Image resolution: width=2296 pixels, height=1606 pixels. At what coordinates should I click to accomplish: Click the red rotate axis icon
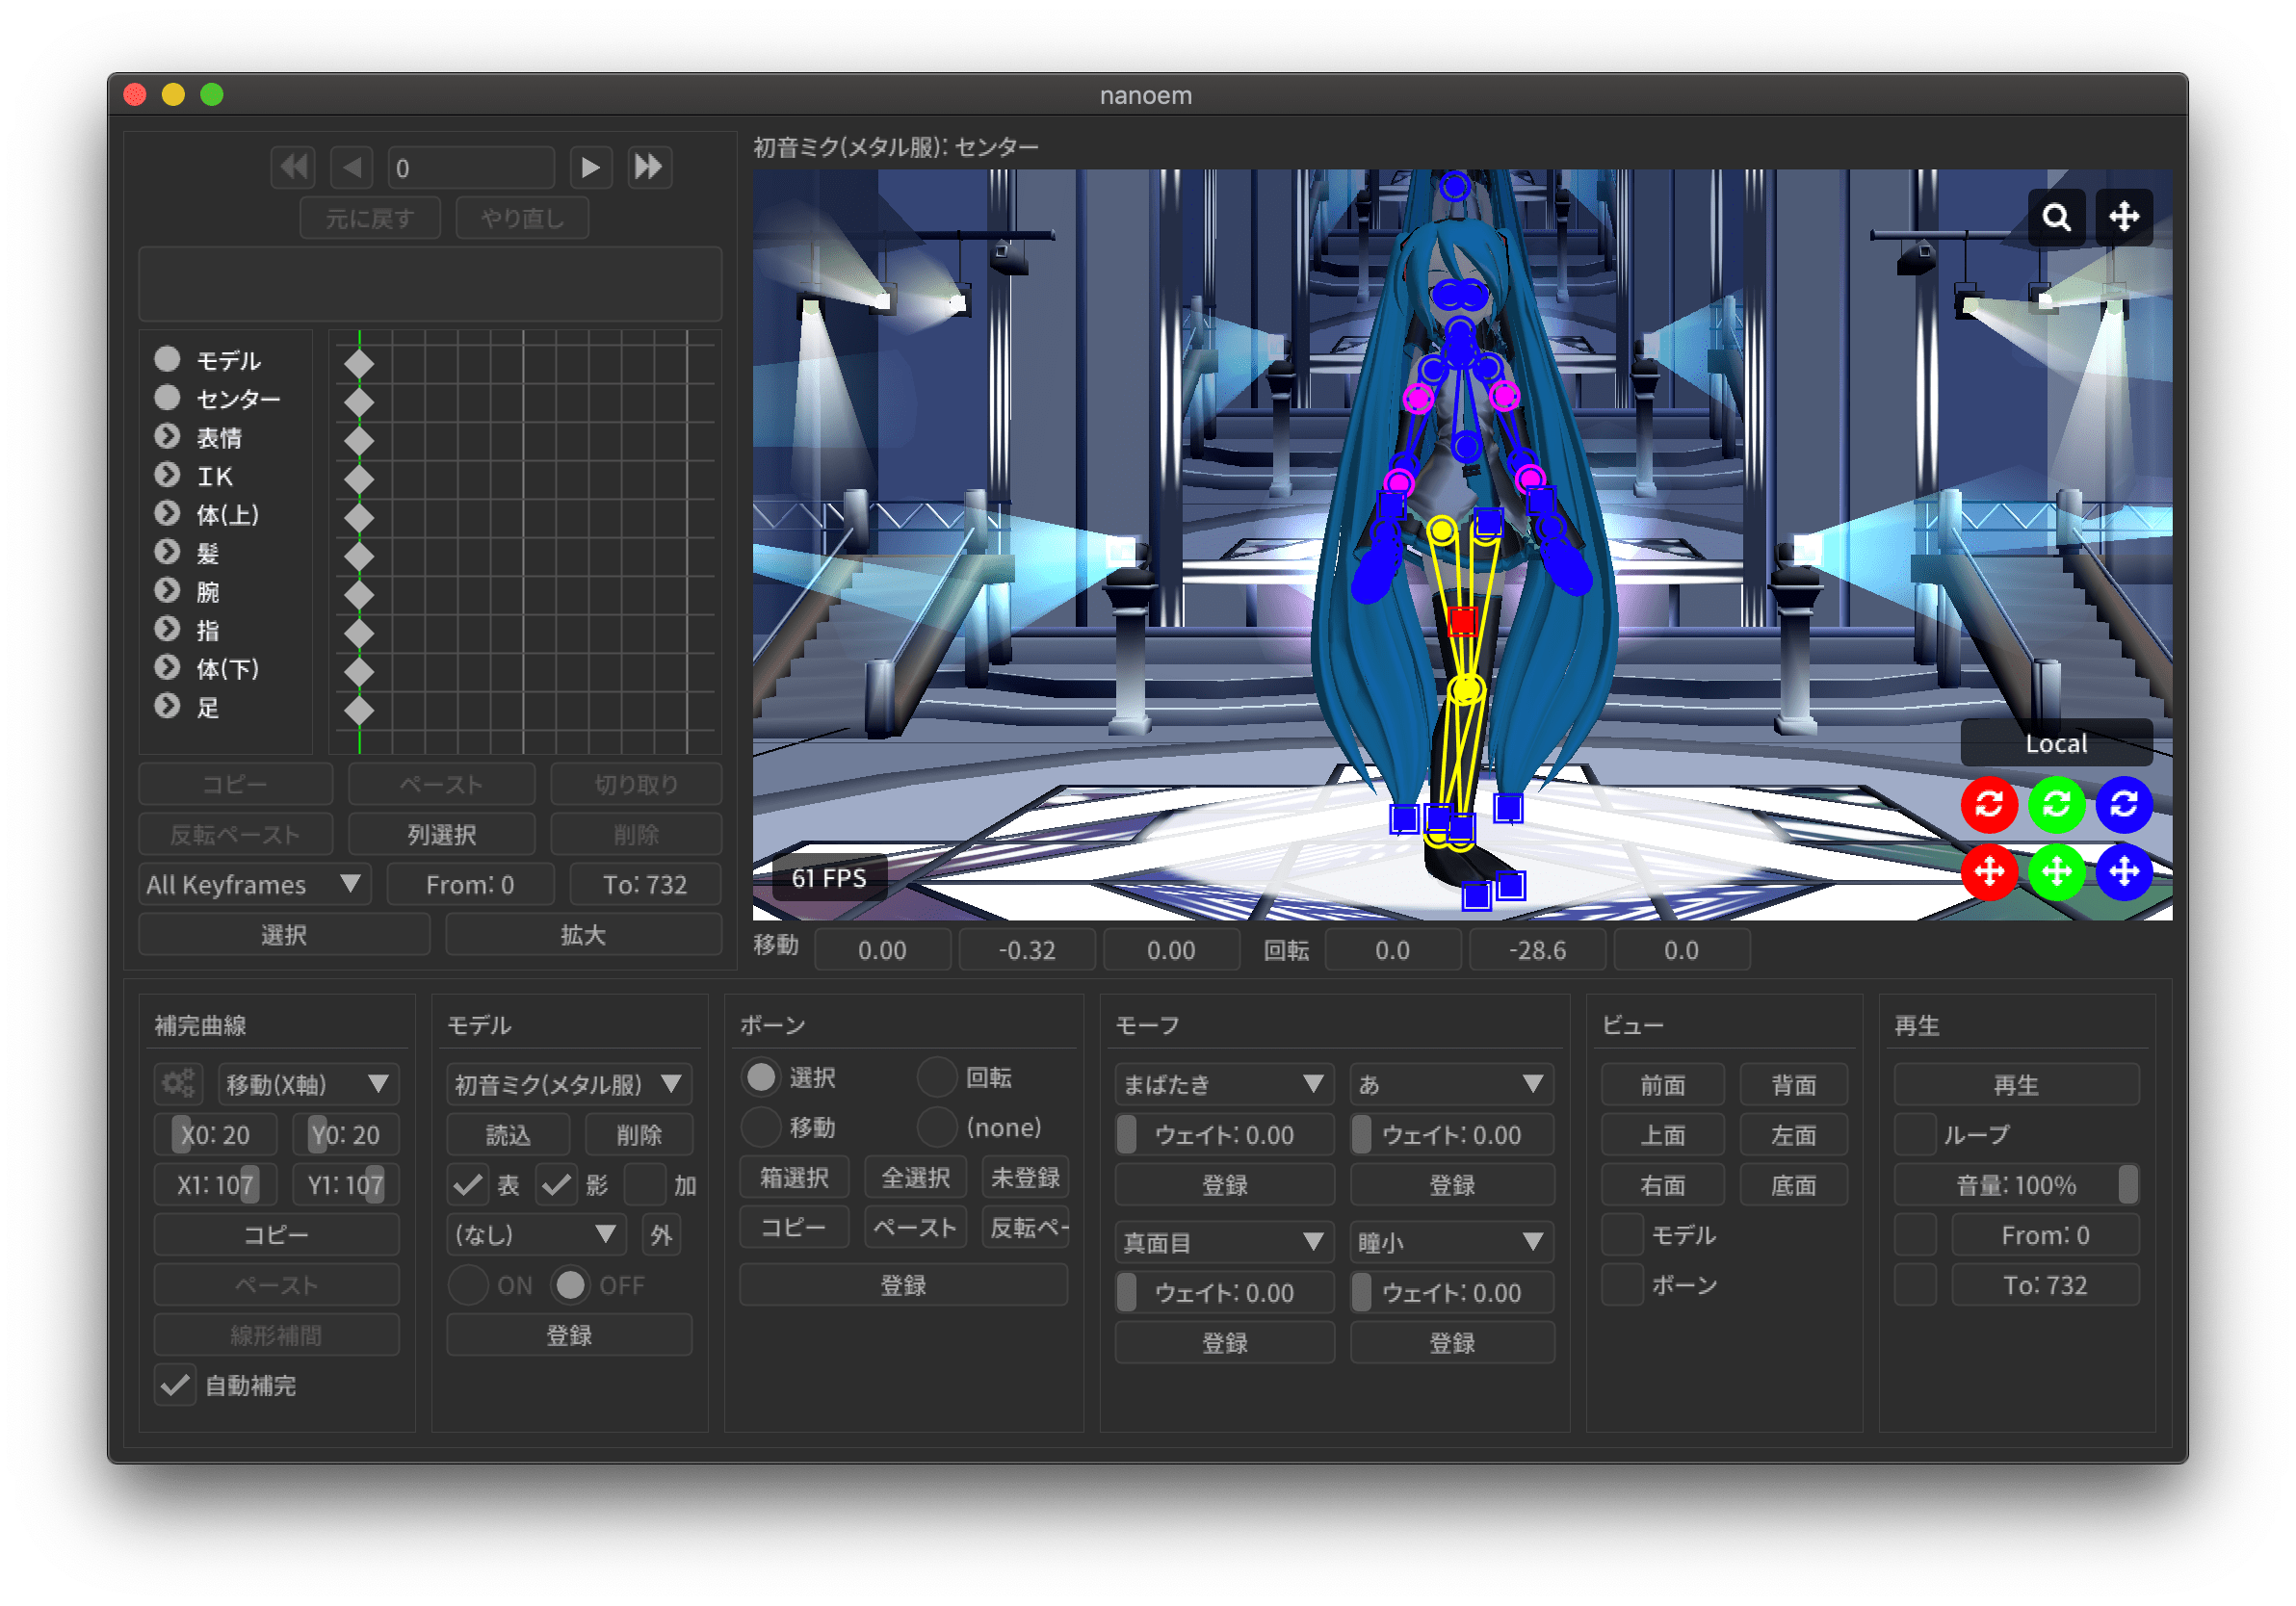pyautogui.click(x=1988, y=804)
